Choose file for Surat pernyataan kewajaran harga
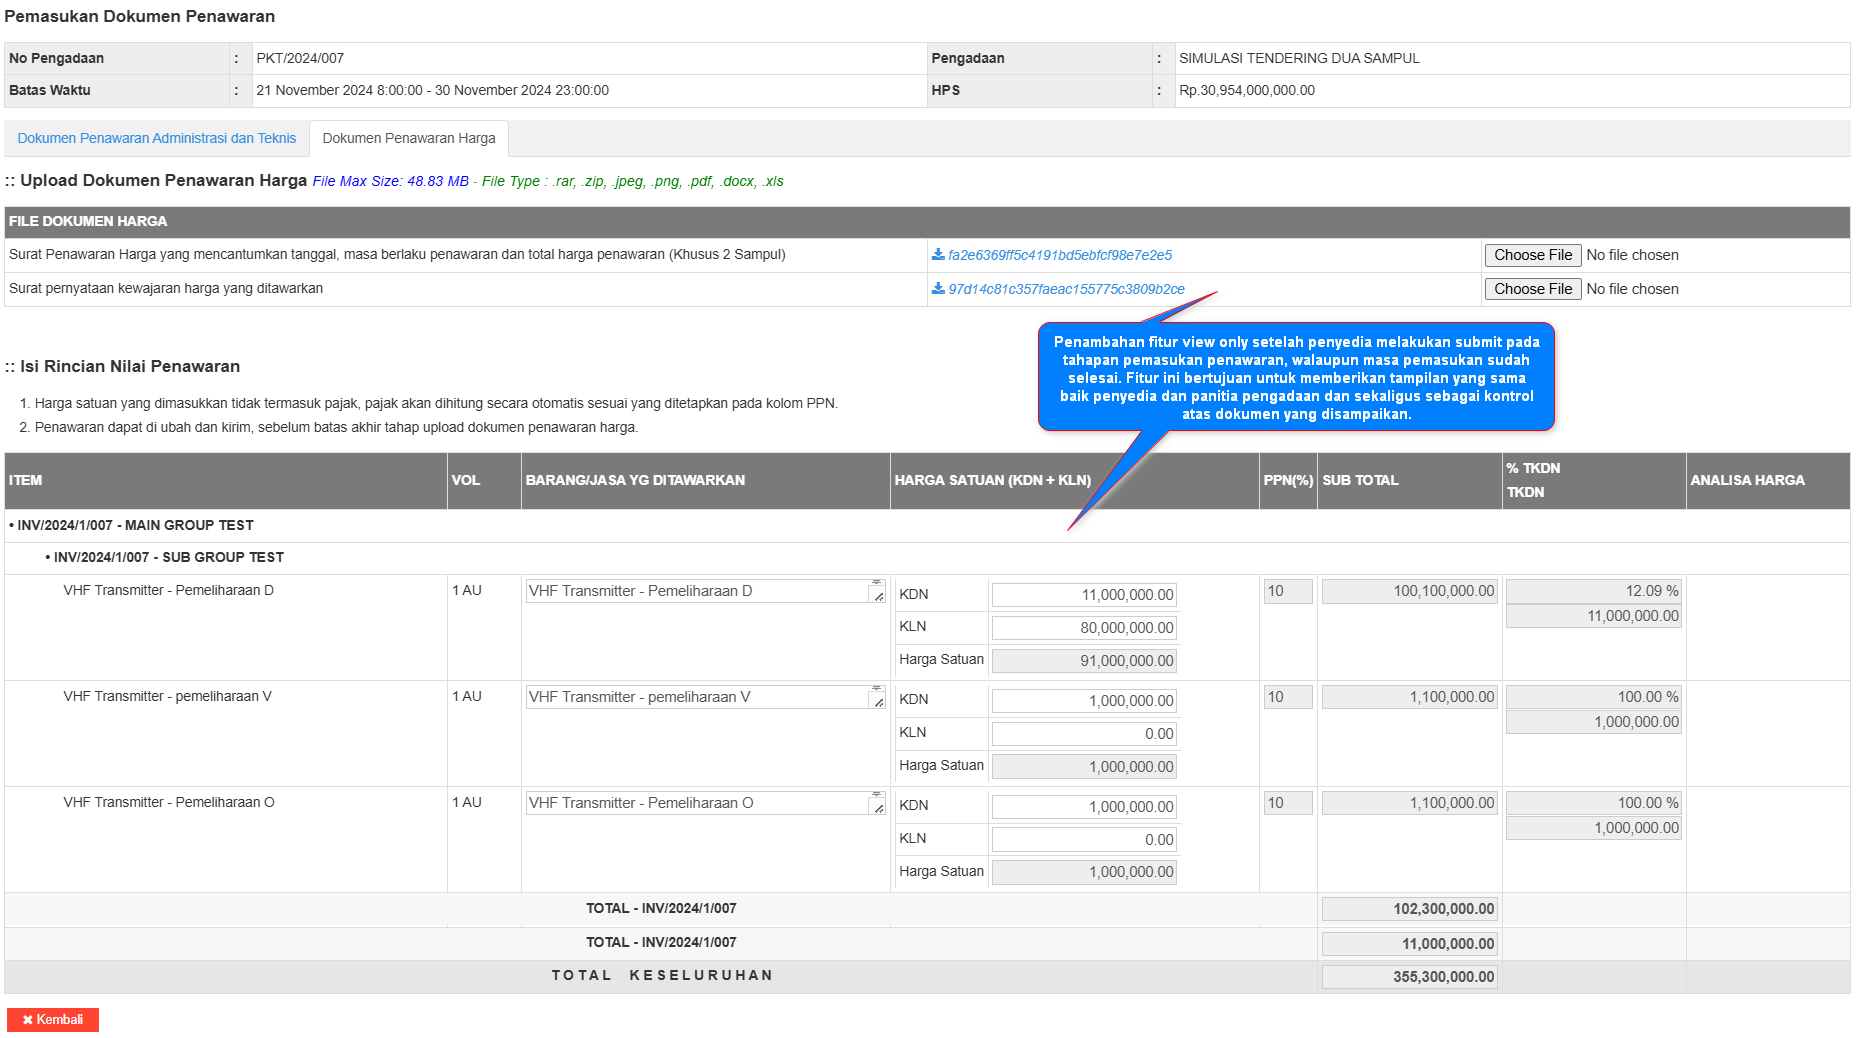Screen dimensions: 1857x1038 coord(1532,289)
